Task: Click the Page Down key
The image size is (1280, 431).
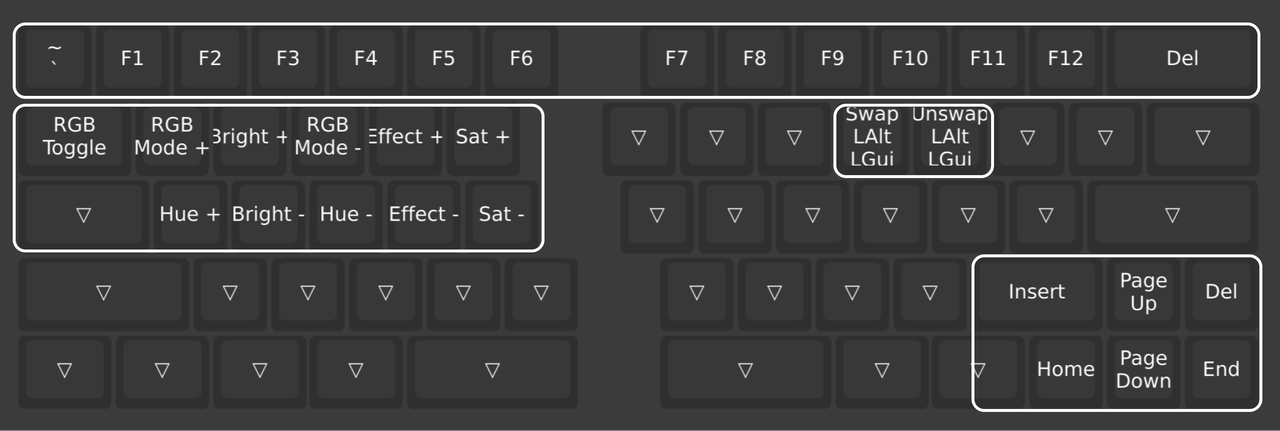Action: pyautogui.click(x=1143, y=370)
